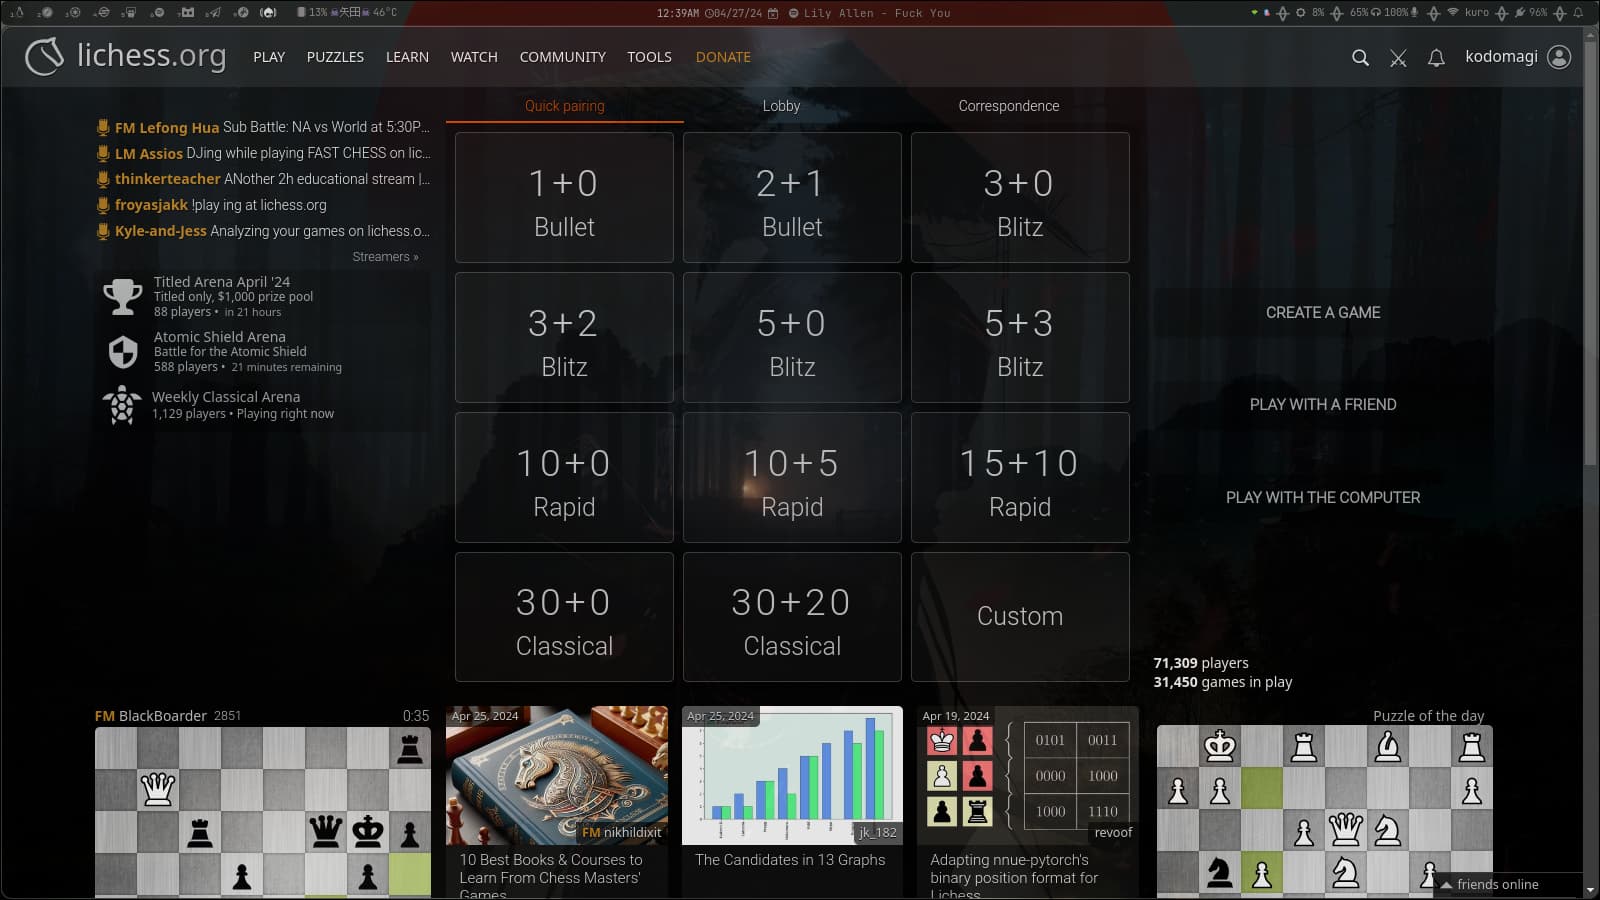Select the 10+5 Rapid pairing

point(792,478)
